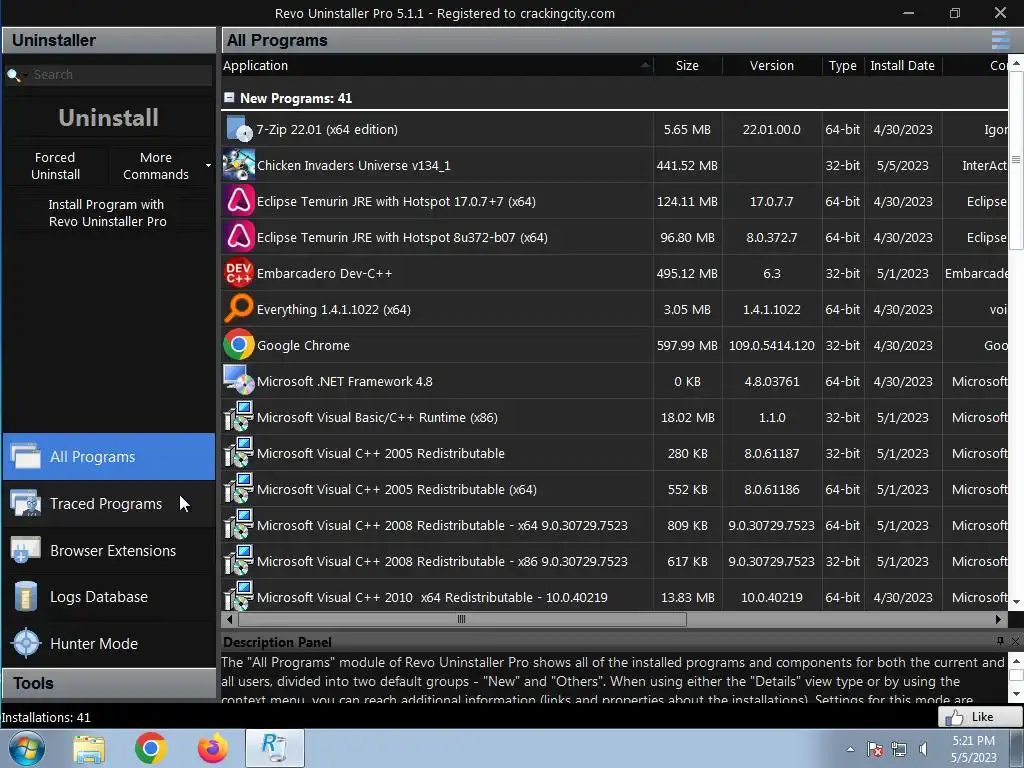Select Visual C++ 2008 Redistributable x86 row
1024x768 pixels.
tap(614, 561)
